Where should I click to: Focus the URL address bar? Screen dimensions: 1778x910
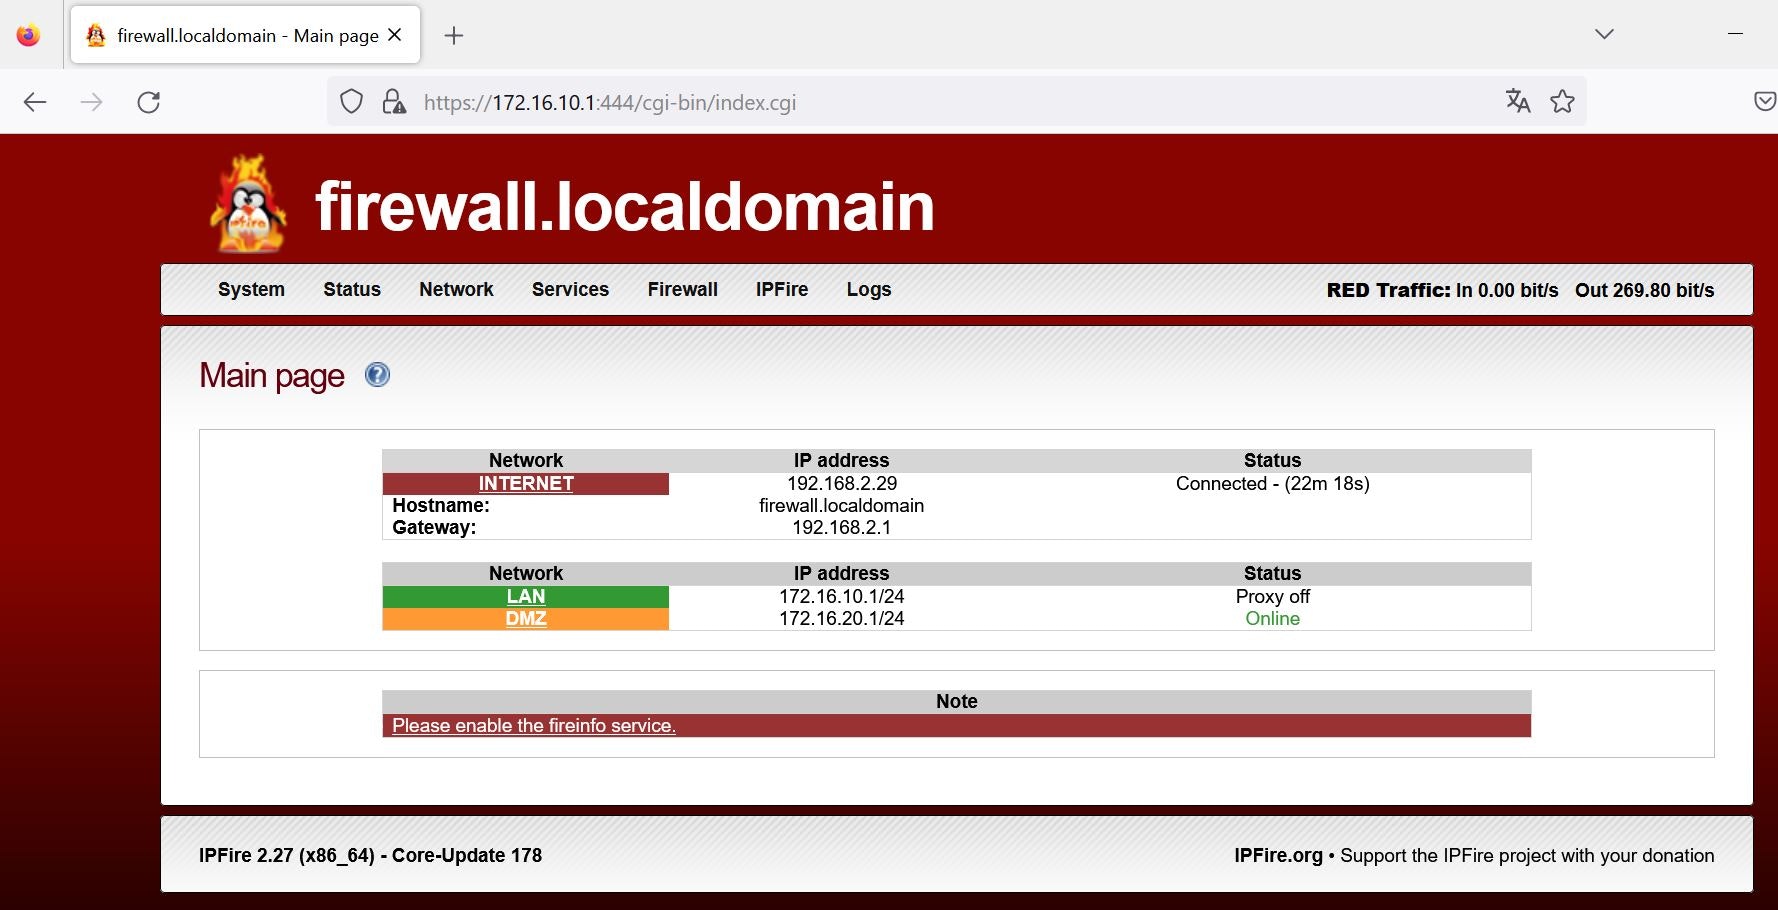[955, 102]
